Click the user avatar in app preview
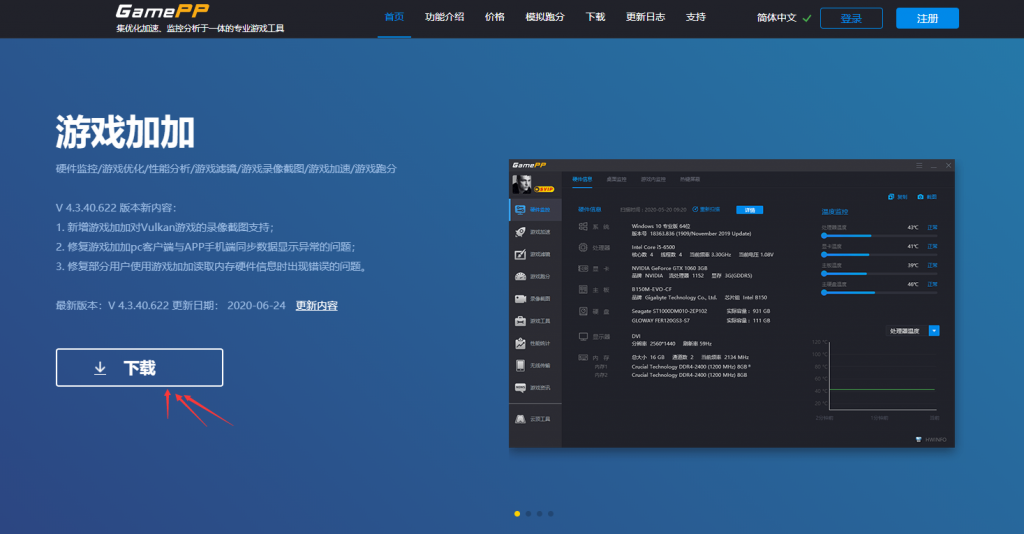This screenshot has height=534, width=1024. point(521,184)
